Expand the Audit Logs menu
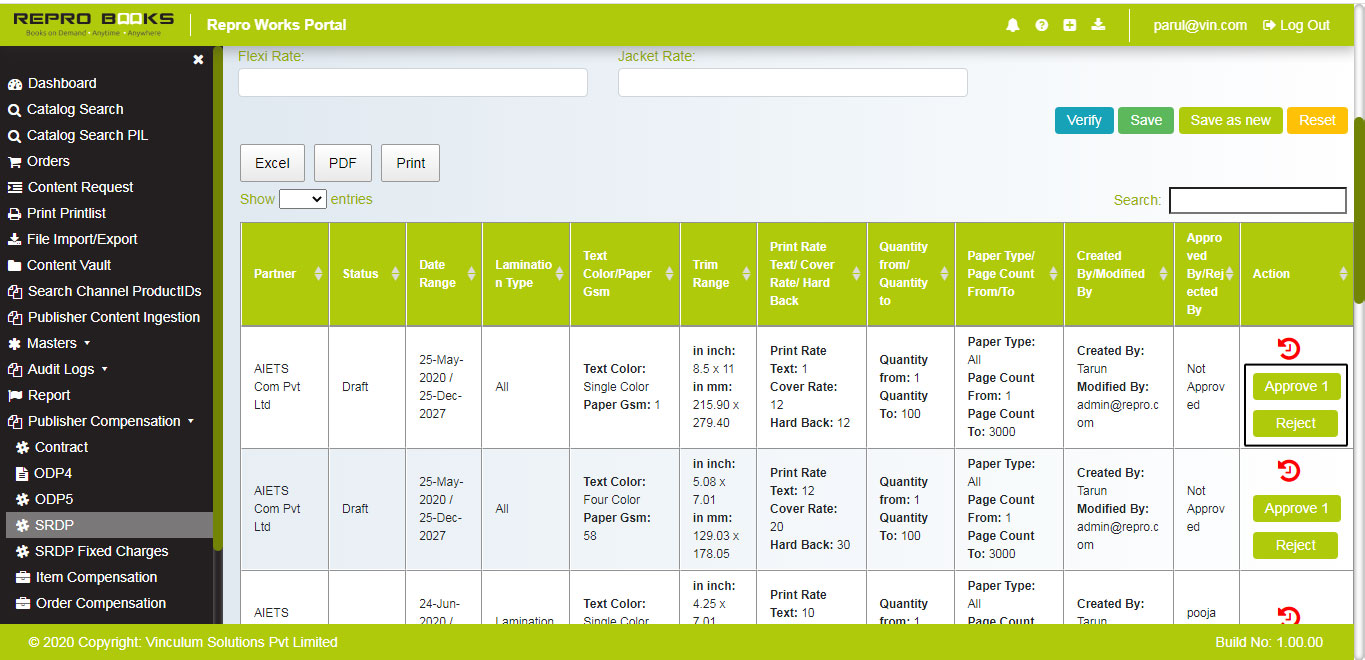This screenshot has height=660, width=1365. [66, 369]
